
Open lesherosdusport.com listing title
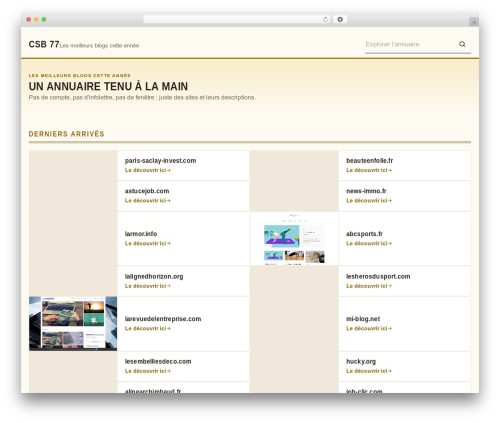(x=378, y=276)
